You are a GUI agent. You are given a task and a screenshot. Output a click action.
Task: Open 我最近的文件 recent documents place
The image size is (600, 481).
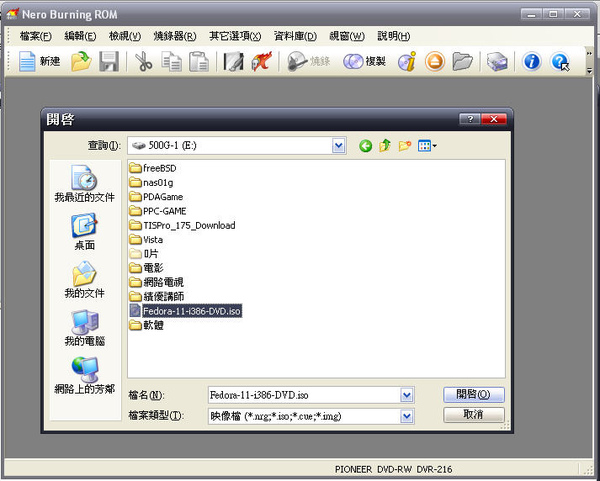coord(85,184)
